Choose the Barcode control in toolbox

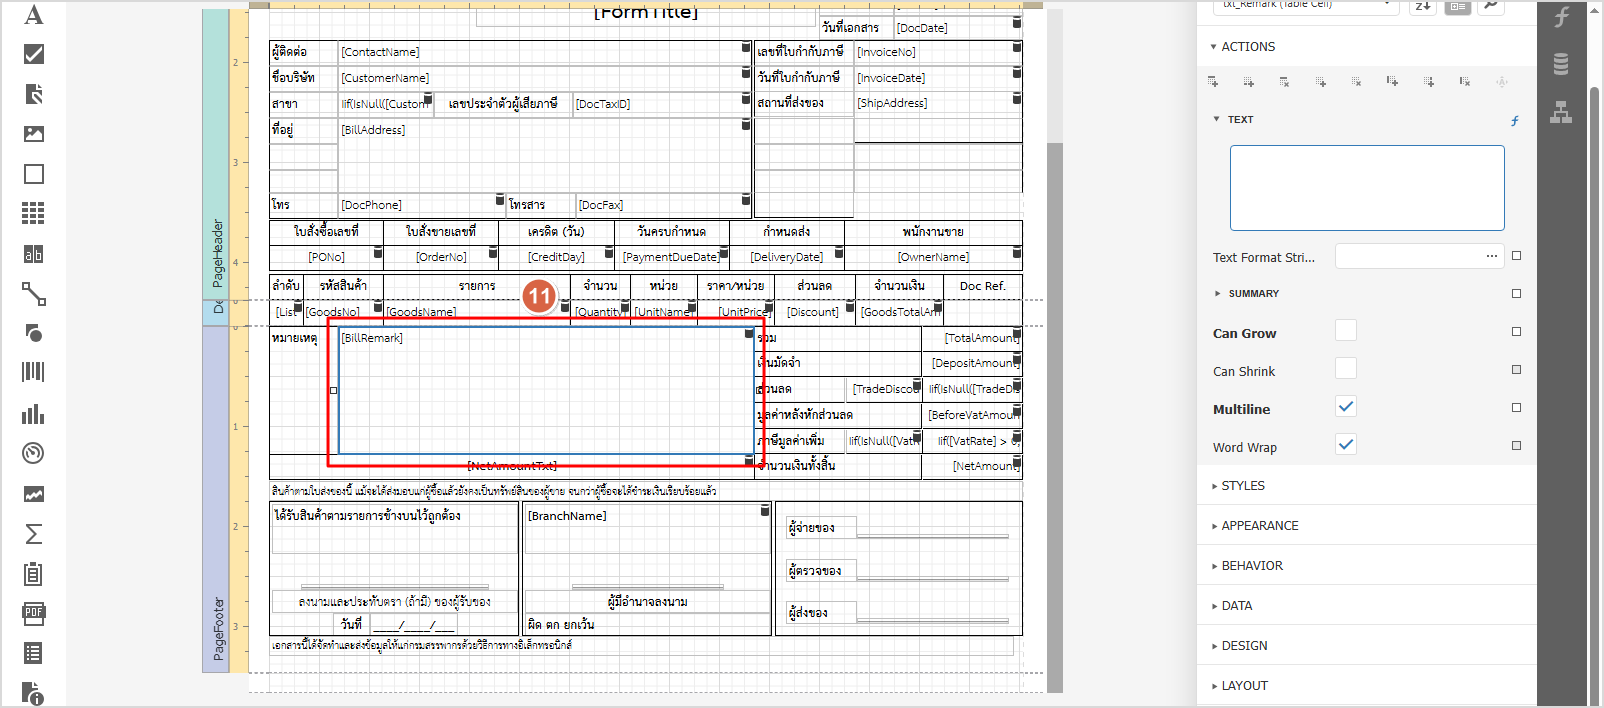tap(34, 372)
